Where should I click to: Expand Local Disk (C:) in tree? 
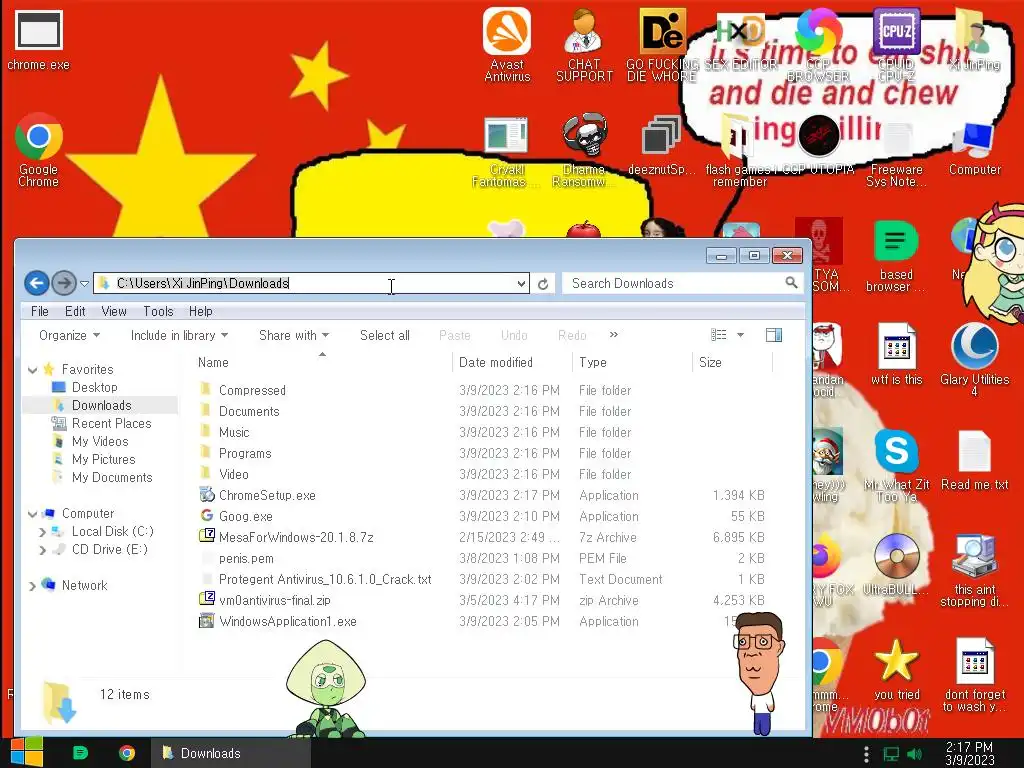42,532
